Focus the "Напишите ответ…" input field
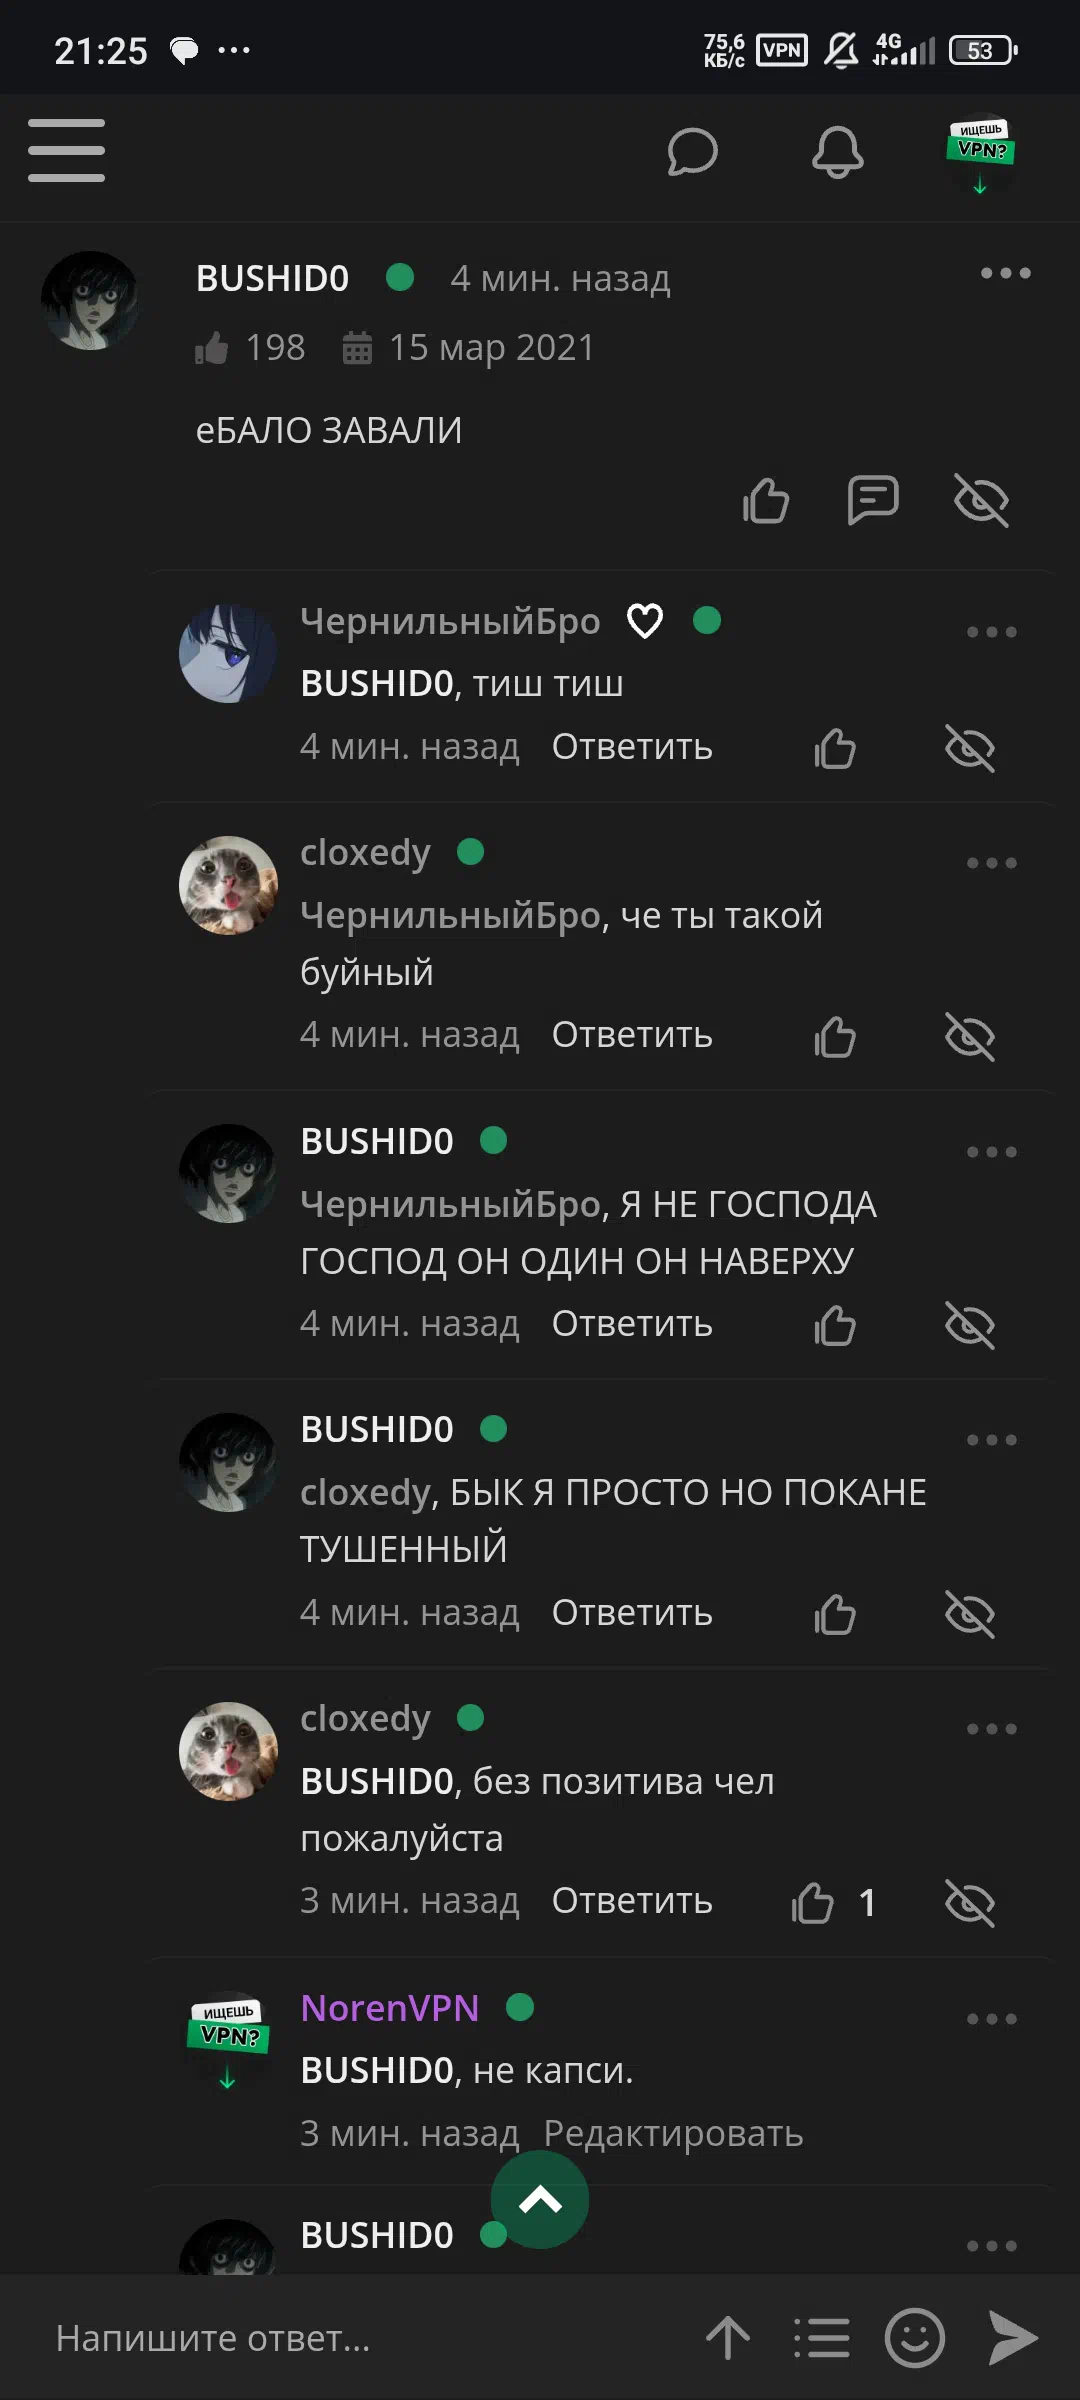 (x=360, y=2338)
